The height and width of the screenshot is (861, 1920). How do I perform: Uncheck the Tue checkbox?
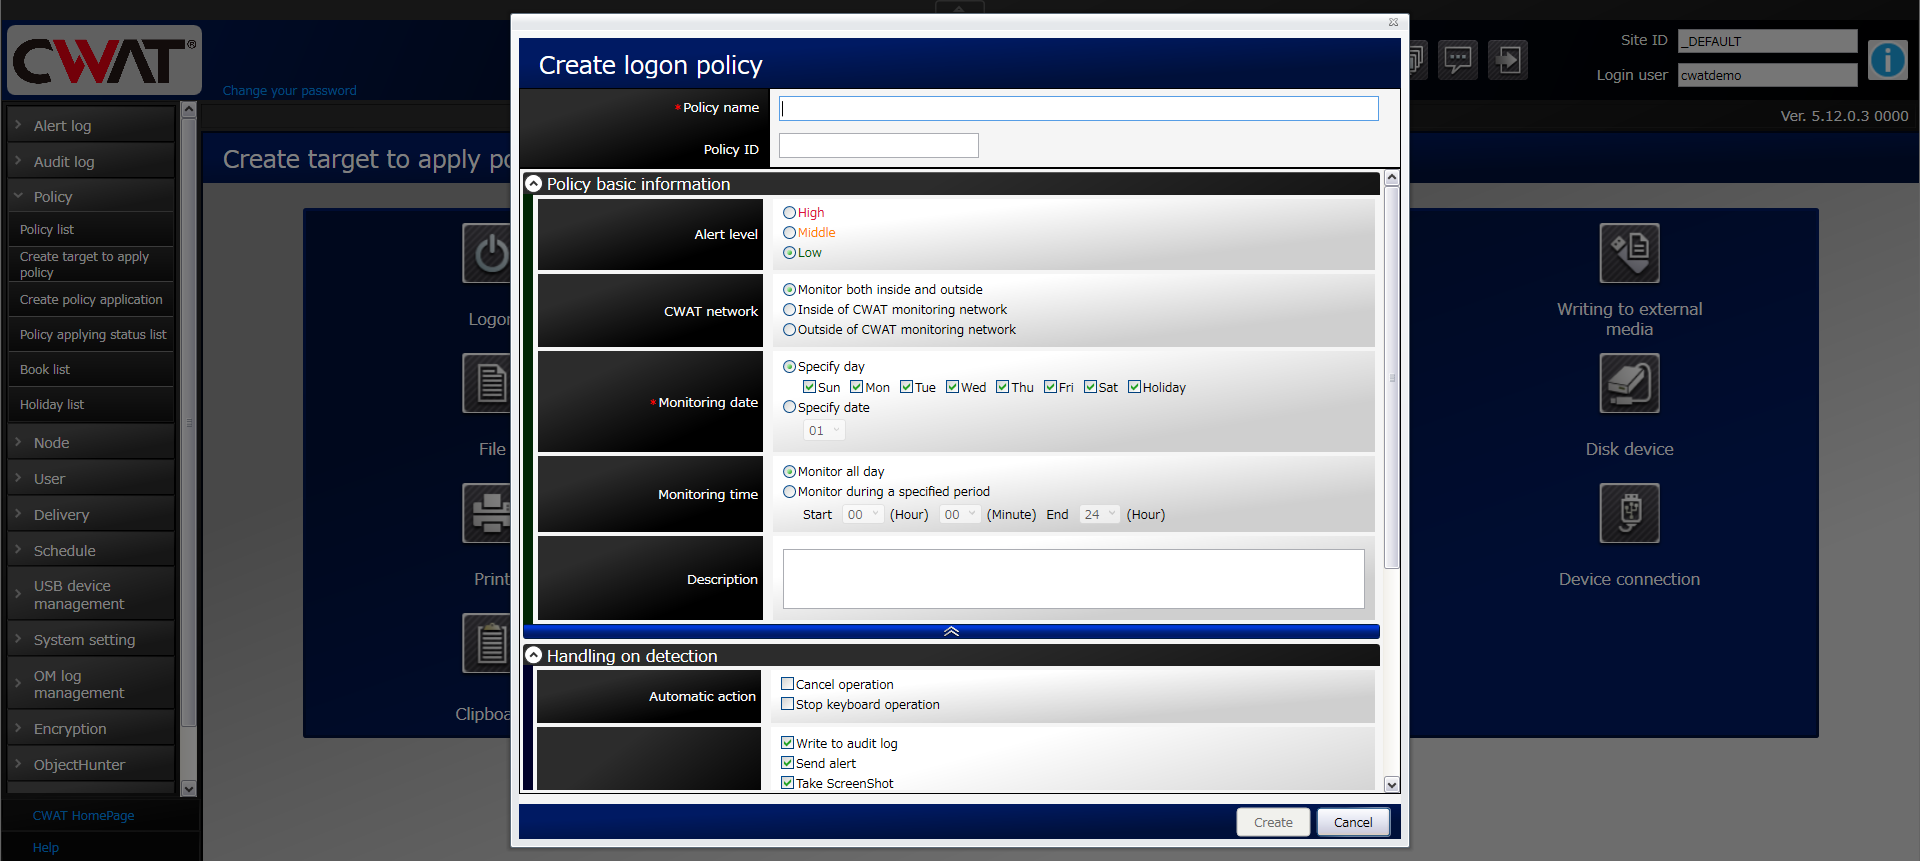[x=906, y=387]
